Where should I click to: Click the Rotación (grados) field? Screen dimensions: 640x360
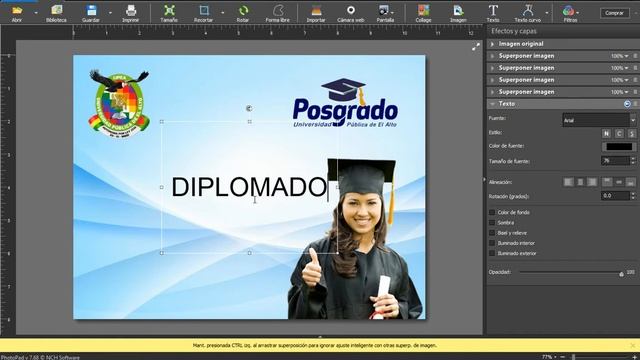point(616,196)
